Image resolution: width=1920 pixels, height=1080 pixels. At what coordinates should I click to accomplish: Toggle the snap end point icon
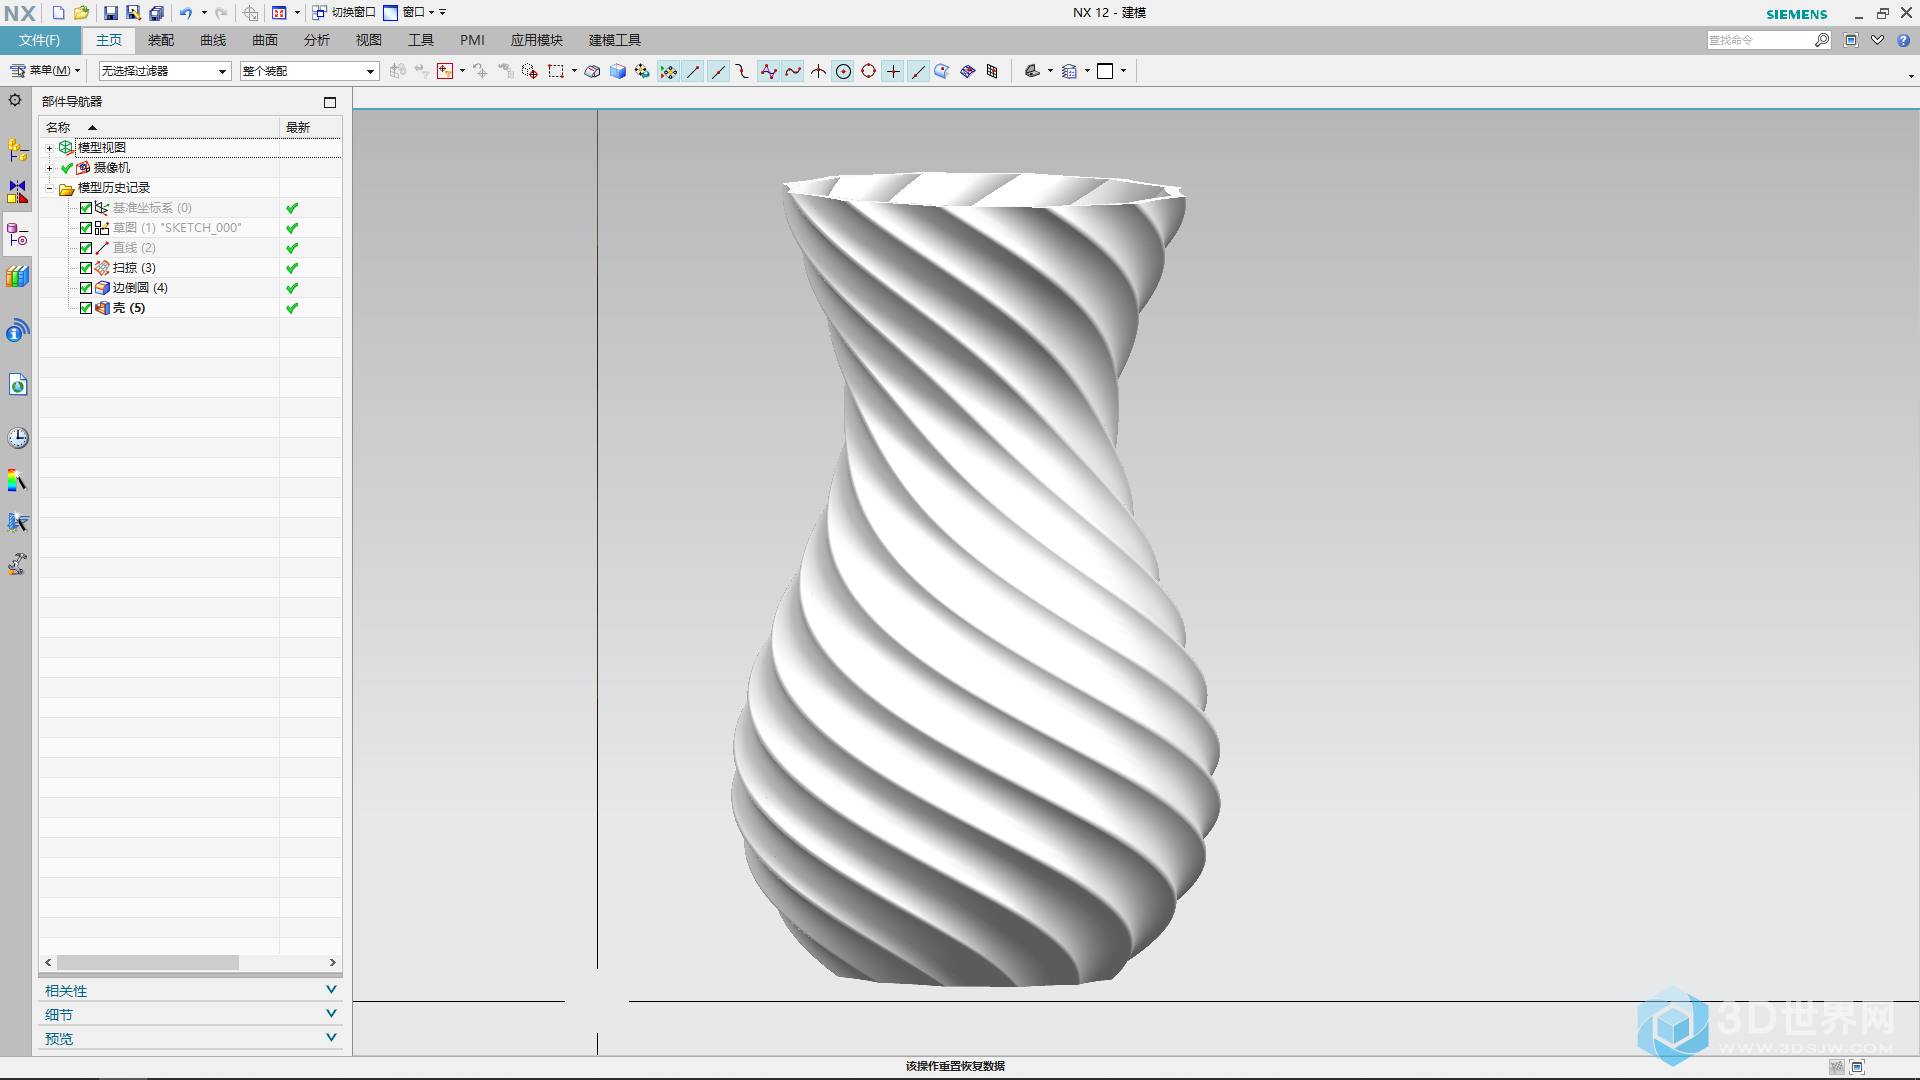pos(693,71)
